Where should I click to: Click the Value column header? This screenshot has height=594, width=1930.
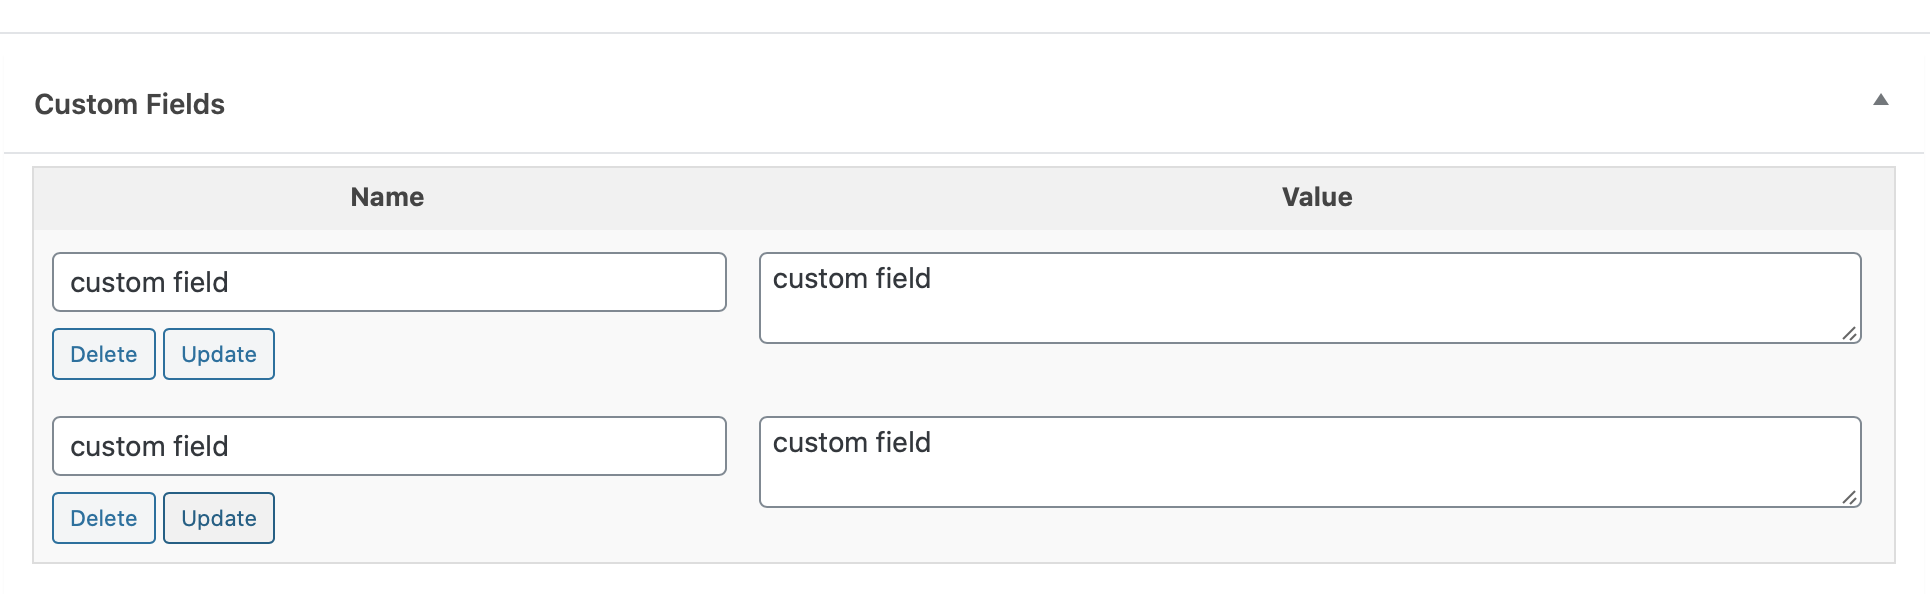(x=1316, y=197)
